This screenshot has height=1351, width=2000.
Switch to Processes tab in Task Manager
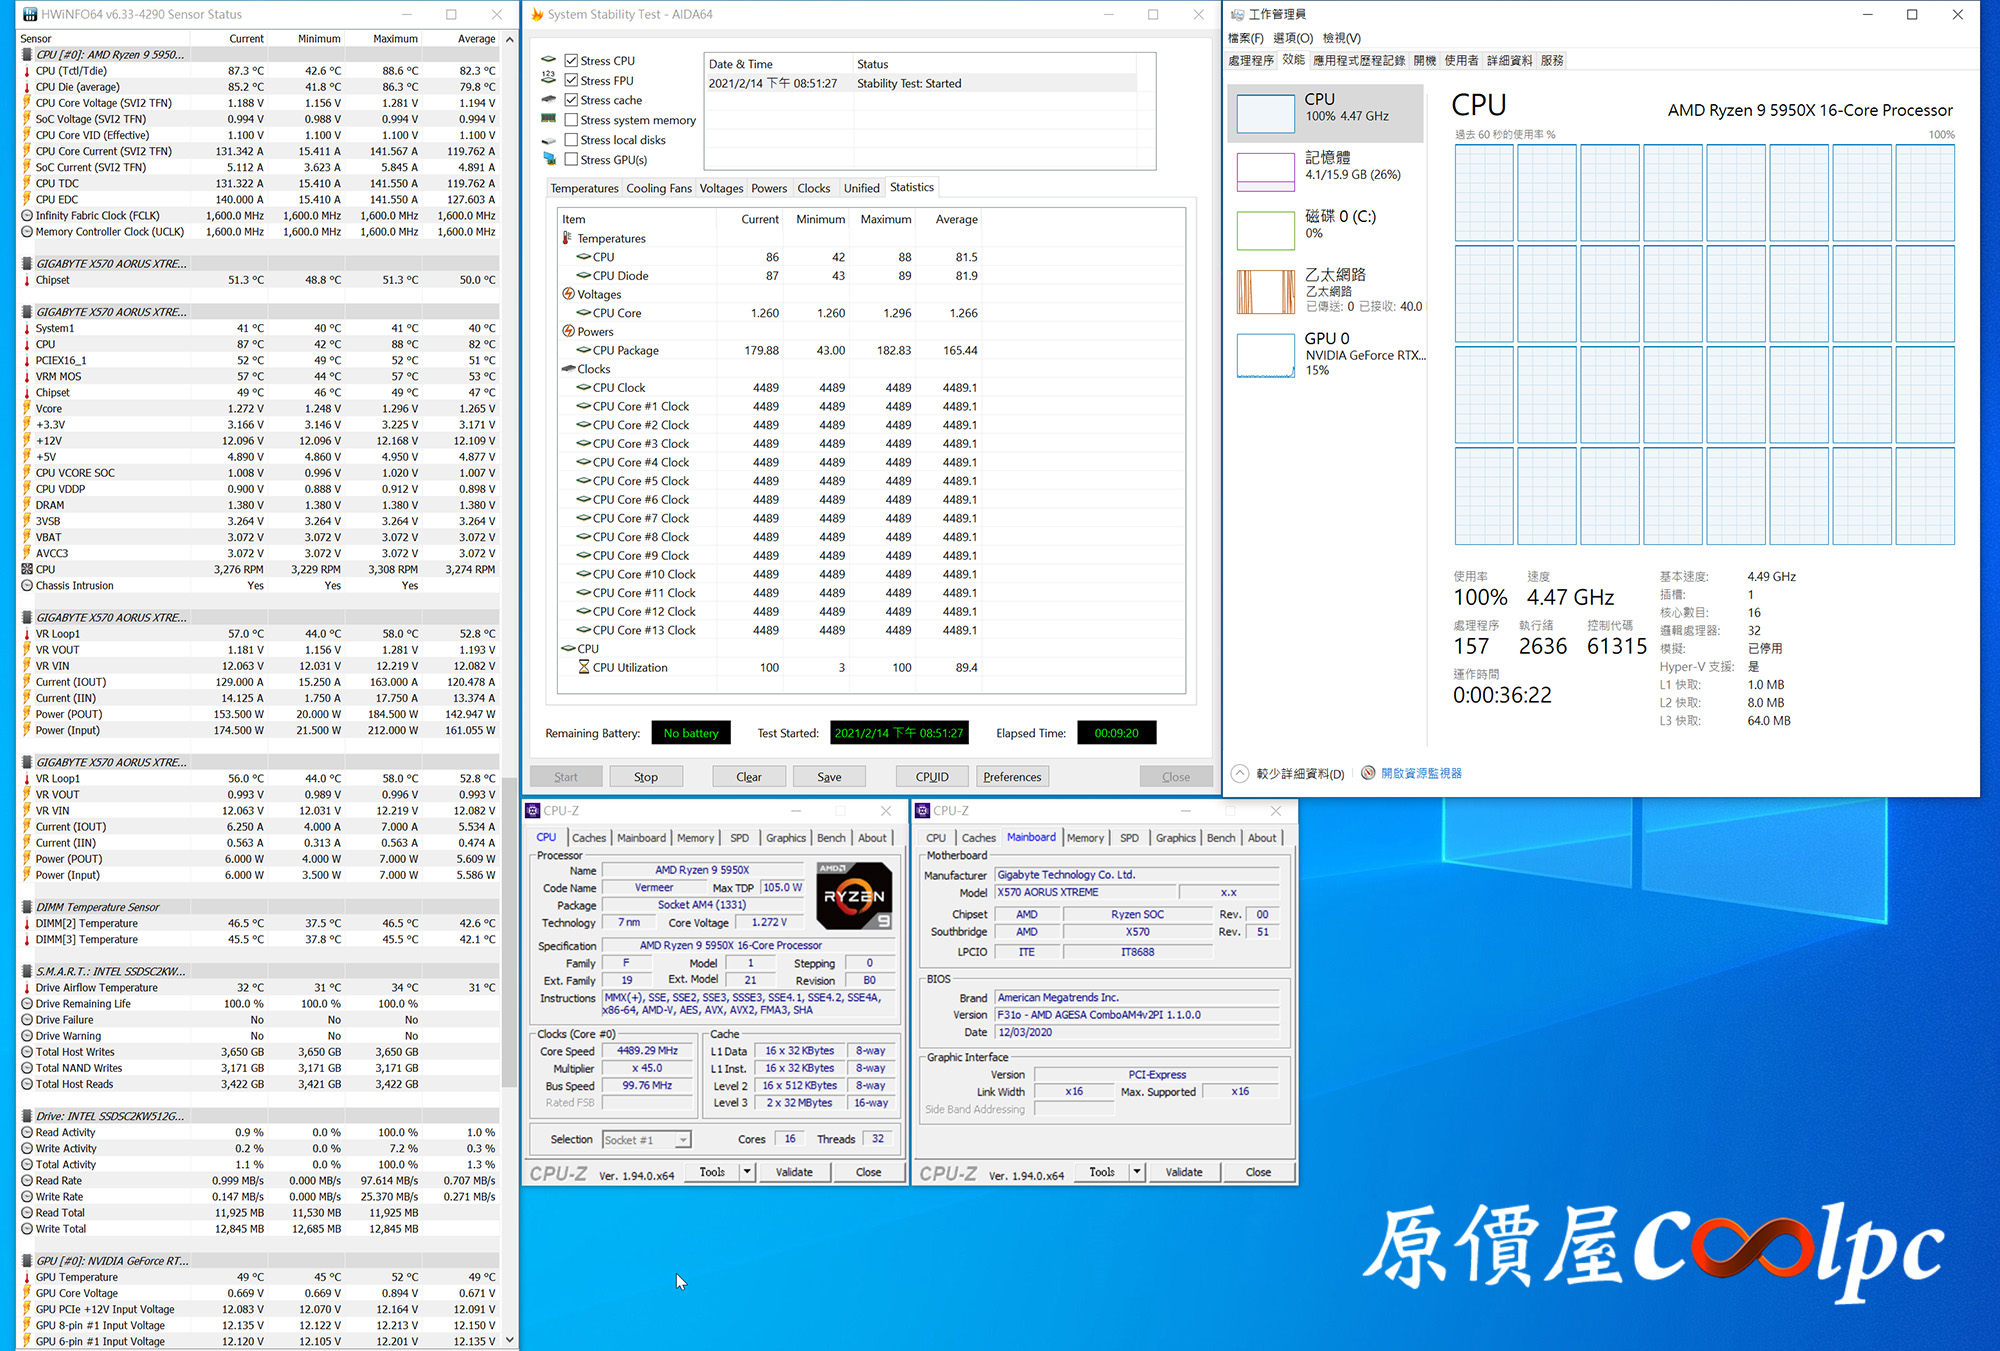coord(1251,61)
